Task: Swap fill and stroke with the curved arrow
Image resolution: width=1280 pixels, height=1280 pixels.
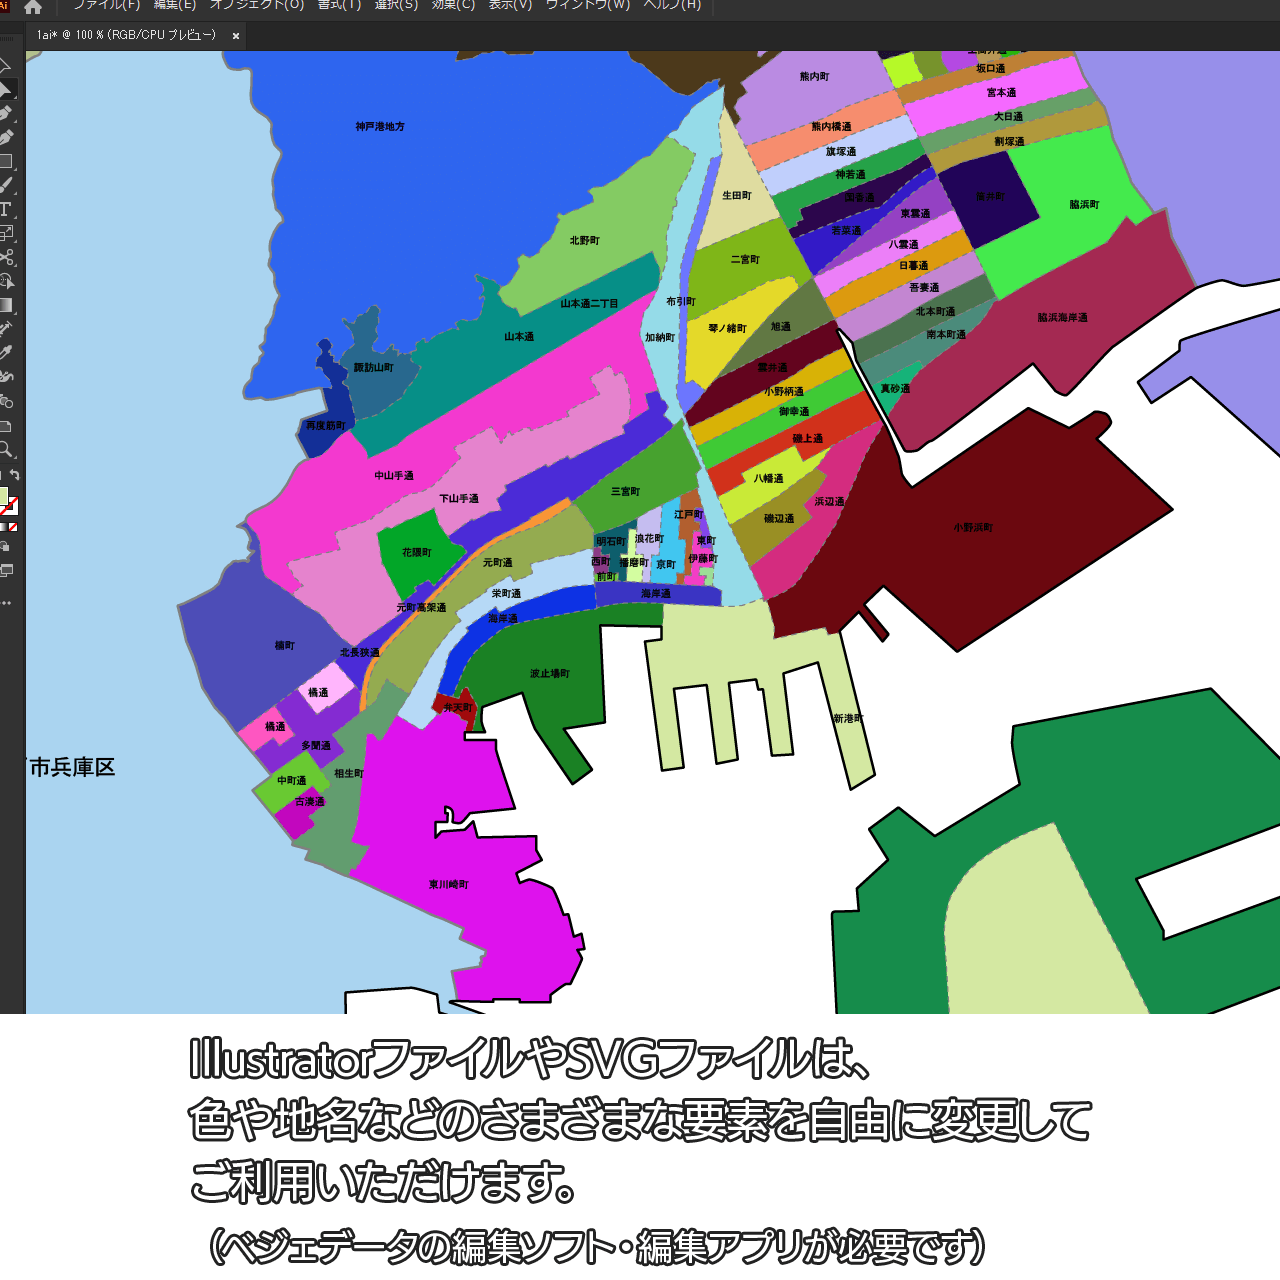Action: pos(14,475)
